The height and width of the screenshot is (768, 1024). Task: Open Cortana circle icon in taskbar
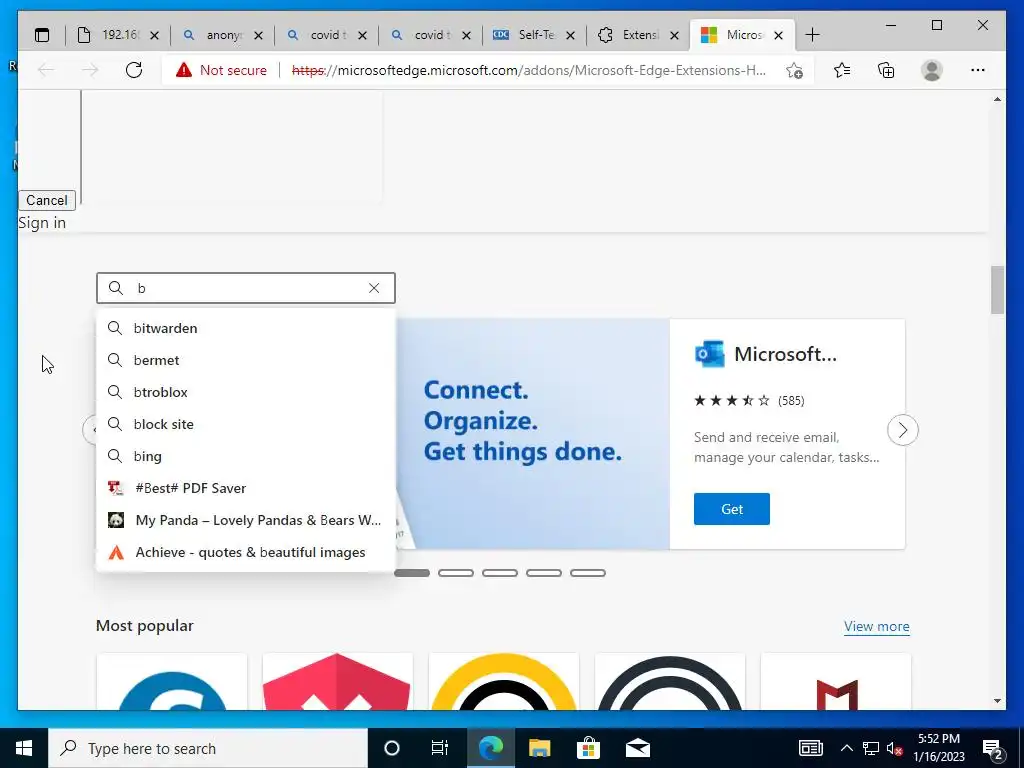point(391,748)
